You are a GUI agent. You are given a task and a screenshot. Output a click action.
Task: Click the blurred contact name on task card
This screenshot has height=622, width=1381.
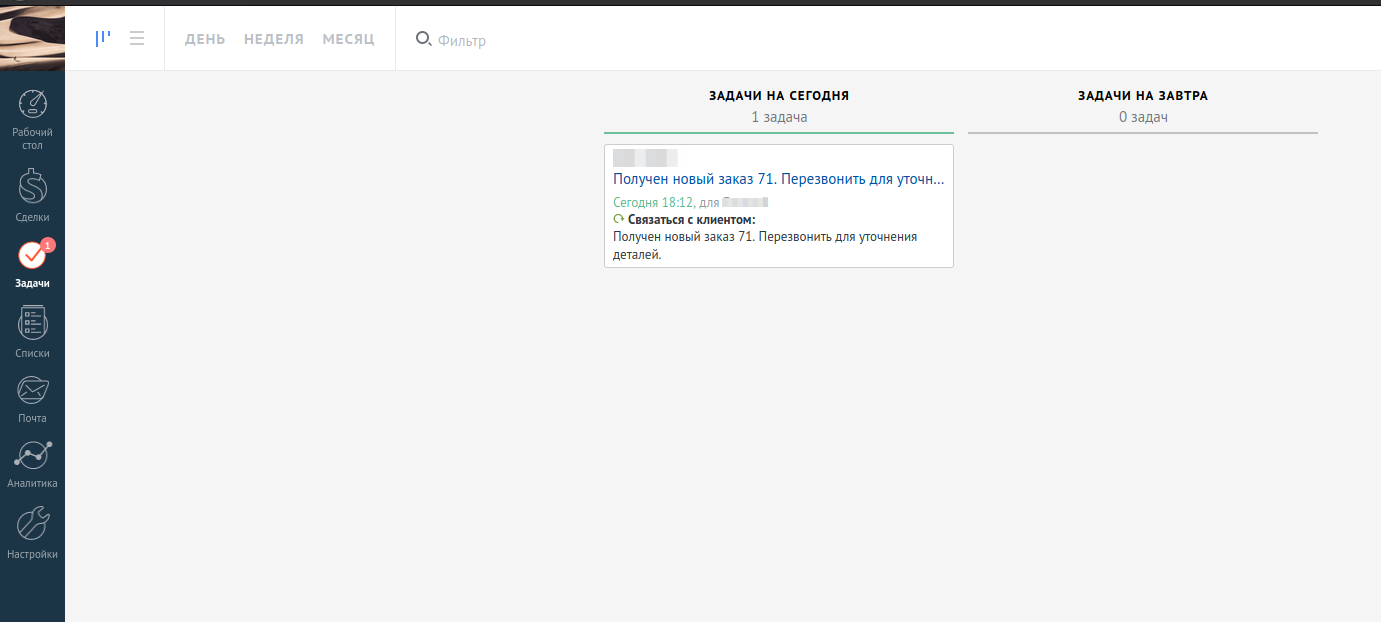pos(645,158)
